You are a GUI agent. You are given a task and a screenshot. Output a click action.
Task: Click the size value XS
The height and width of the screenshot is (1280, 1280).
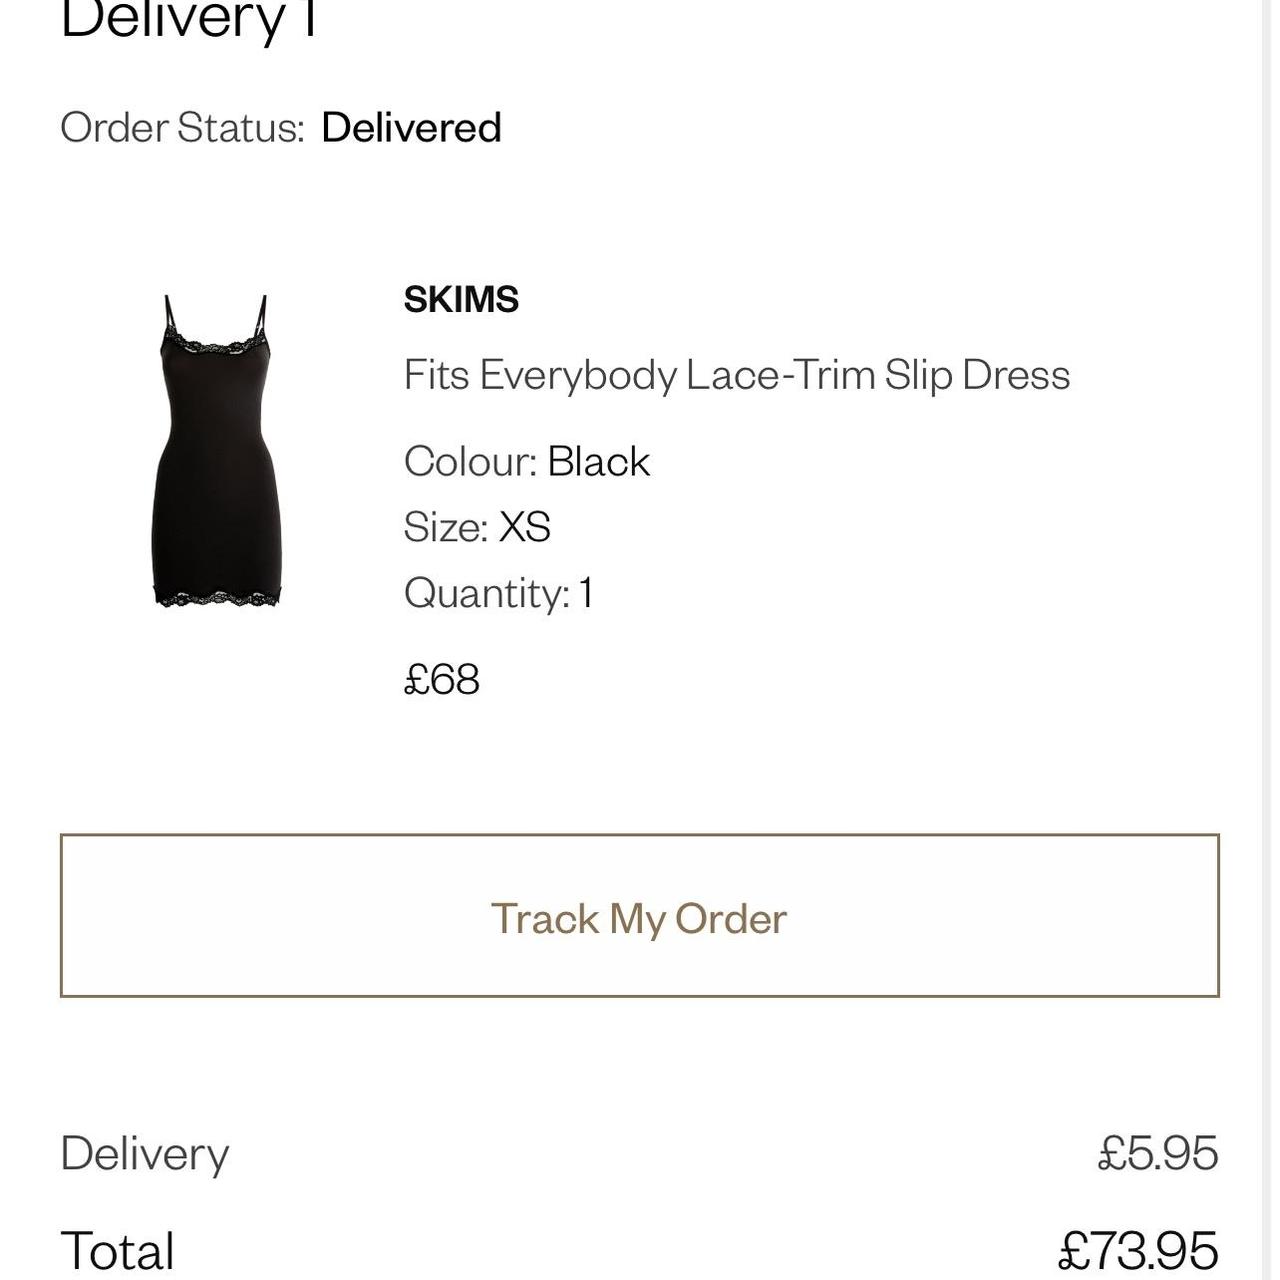tap(525, 527)
